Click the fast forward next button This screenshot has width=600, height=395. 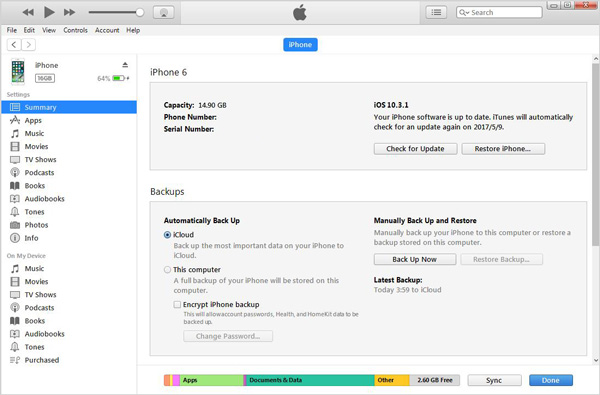click(x=69, y=12)
